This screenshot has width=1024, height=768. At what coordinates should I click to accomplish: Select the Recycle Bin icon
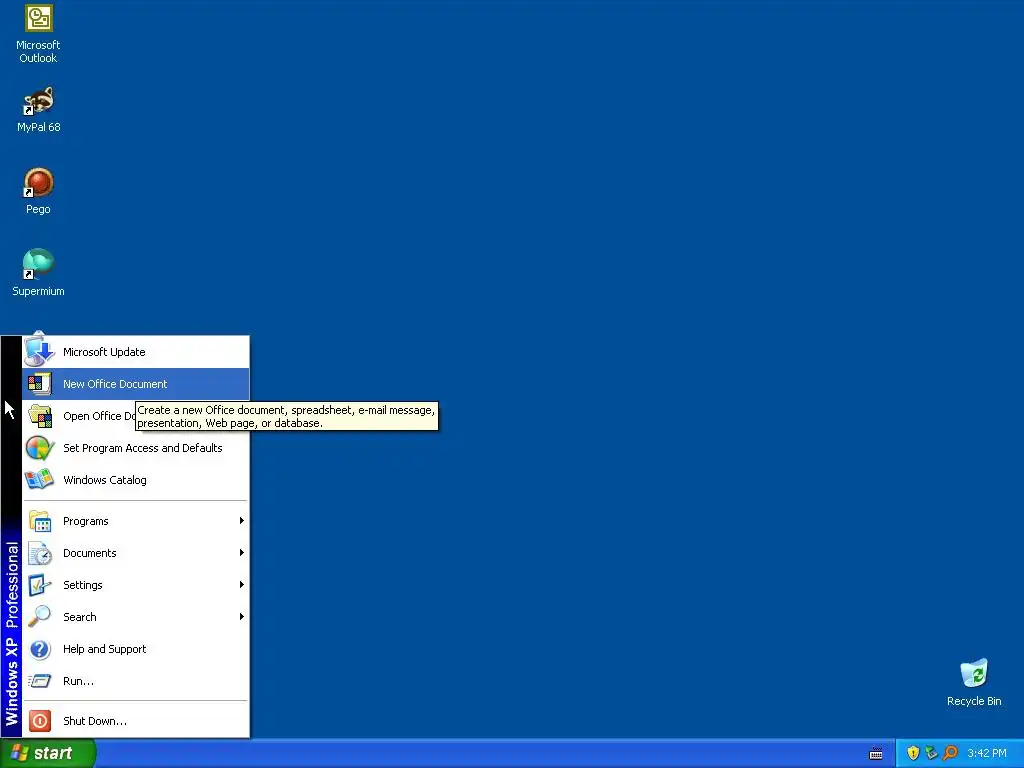[974, 683]
